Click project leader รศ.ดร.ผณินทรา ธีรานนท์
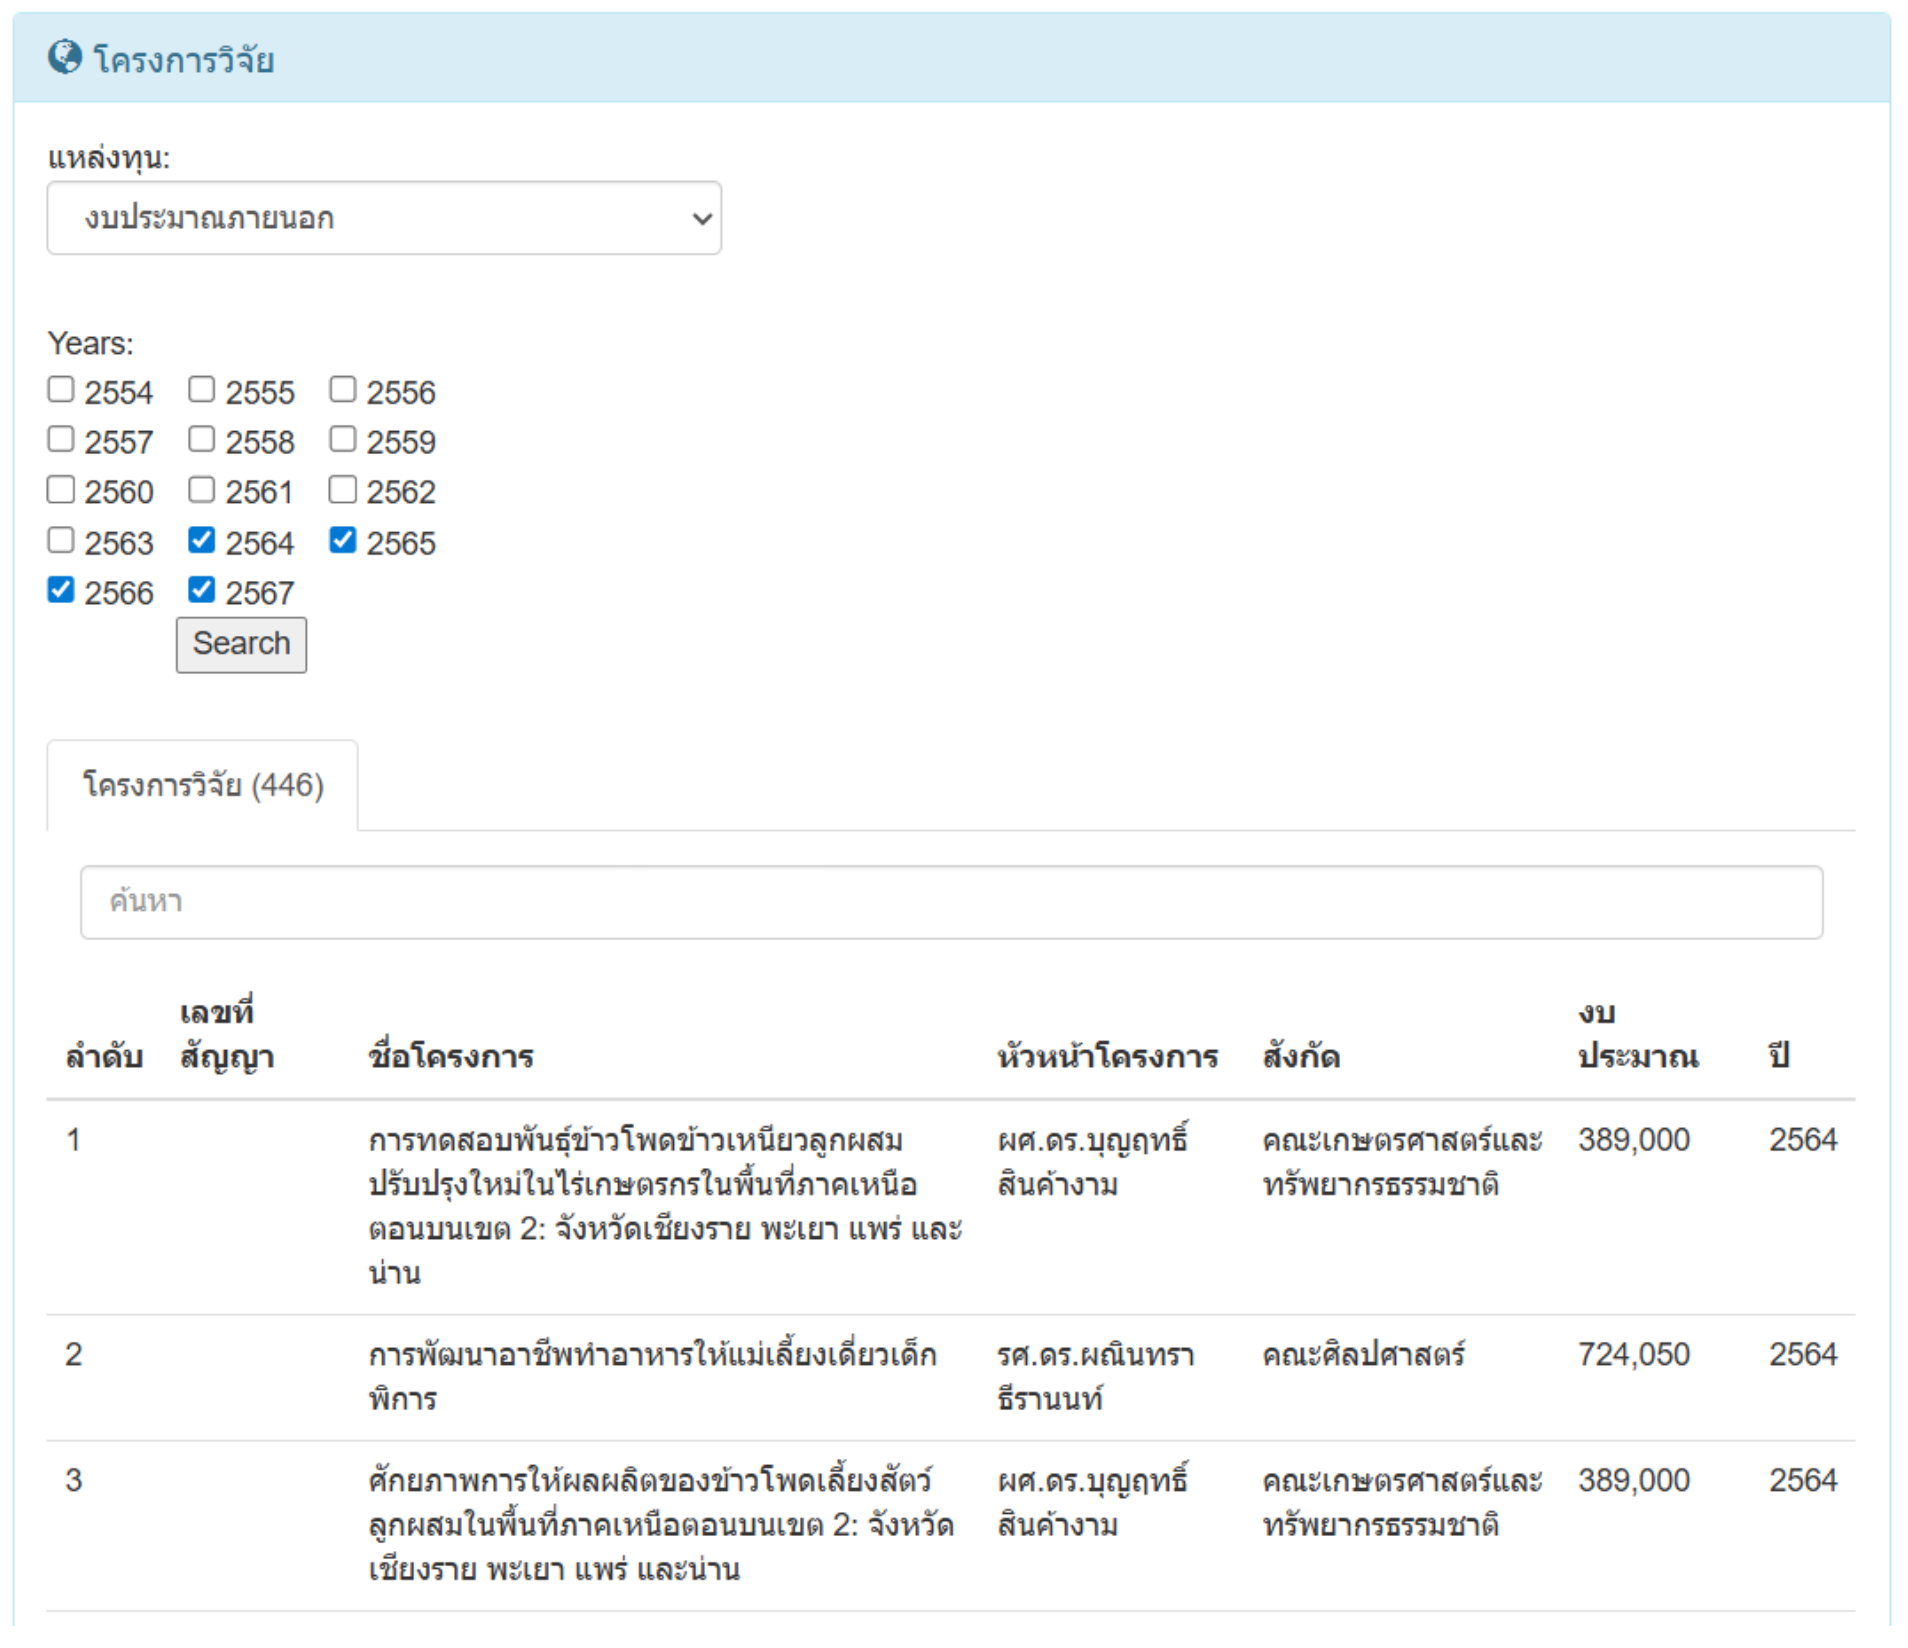Screen dimensions: 1908x1648 [1095, 1377]
